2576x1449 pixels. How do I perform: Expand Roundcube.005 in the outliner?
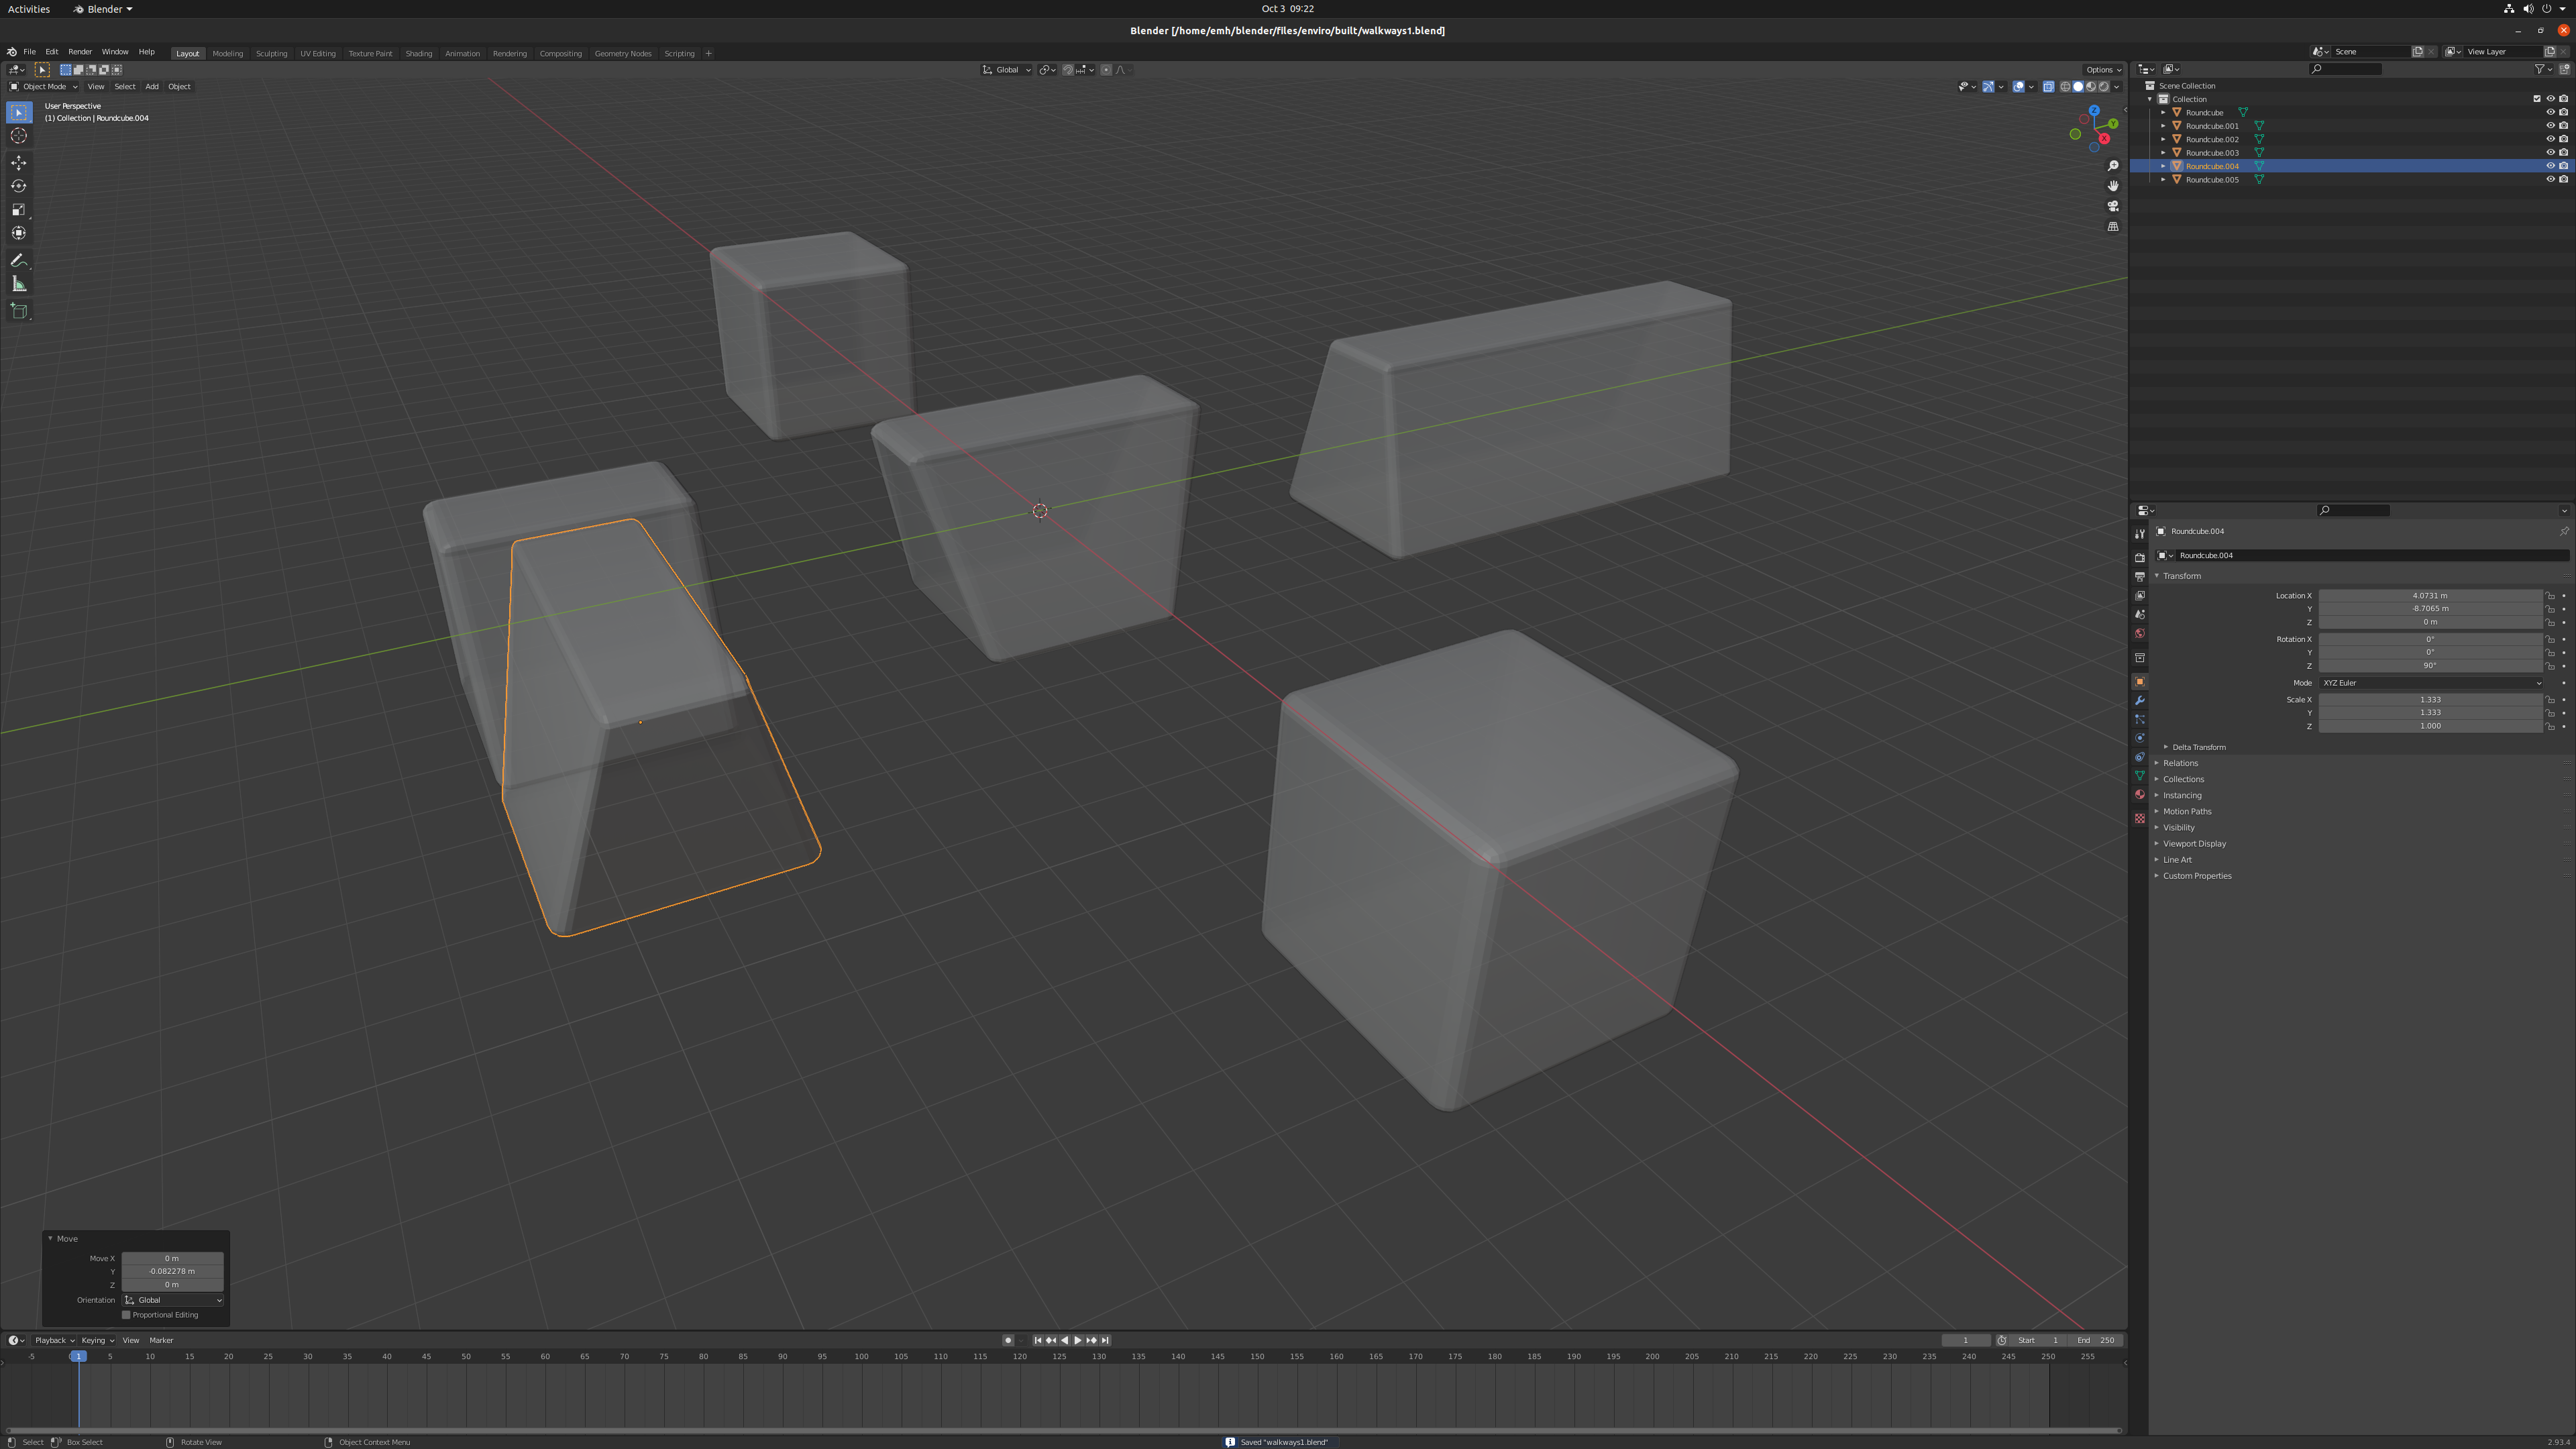coord(2163,180)
